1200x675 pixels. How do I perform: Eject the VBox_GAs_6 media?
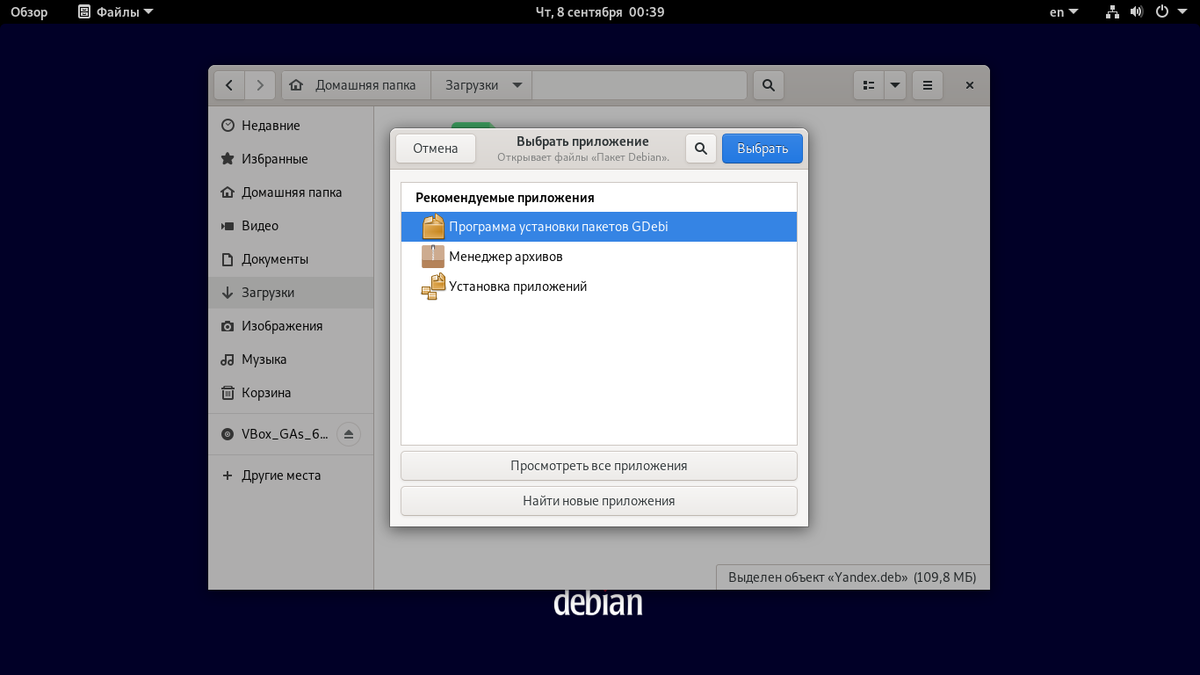point(348,433)
